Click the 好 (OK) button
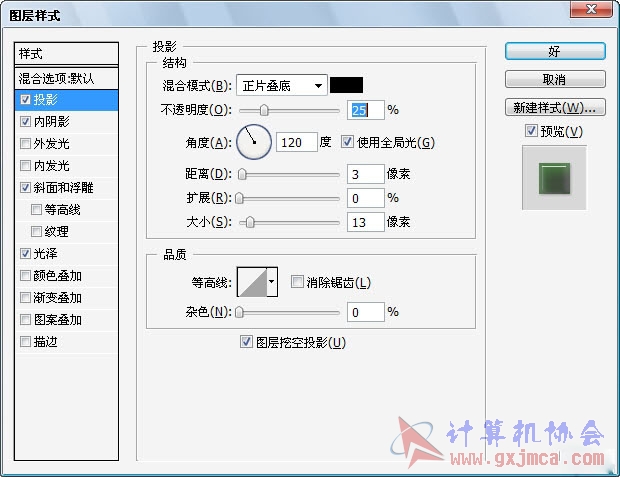 (555, 51)
